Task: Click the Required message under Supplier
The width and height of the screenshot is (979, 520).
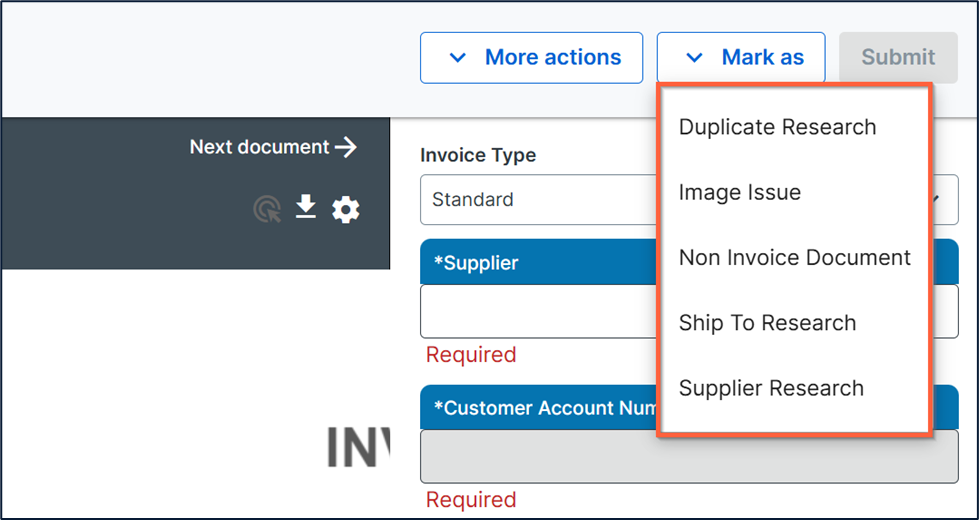Action: click(x=471, y=355)
